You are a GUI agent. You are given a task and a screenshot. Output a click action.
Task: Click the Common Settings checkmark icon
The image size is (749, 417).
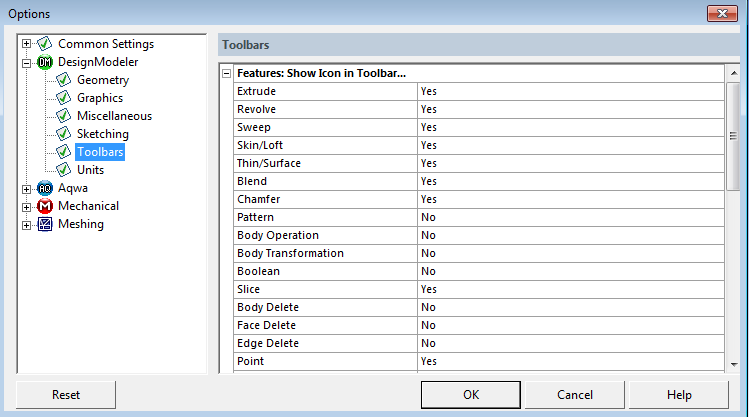45,44
